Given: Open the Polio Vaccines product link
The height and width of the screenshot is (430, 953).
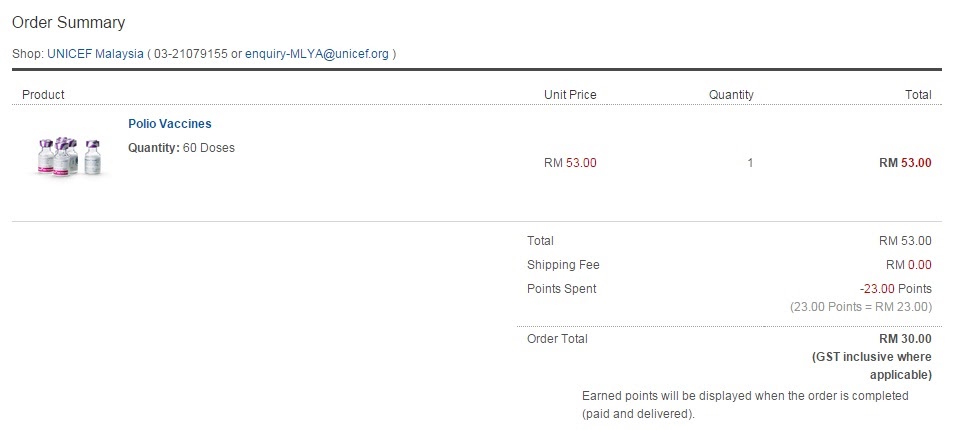Looking at the screenshot, I should pyautogui.click(x=169, y=124).
